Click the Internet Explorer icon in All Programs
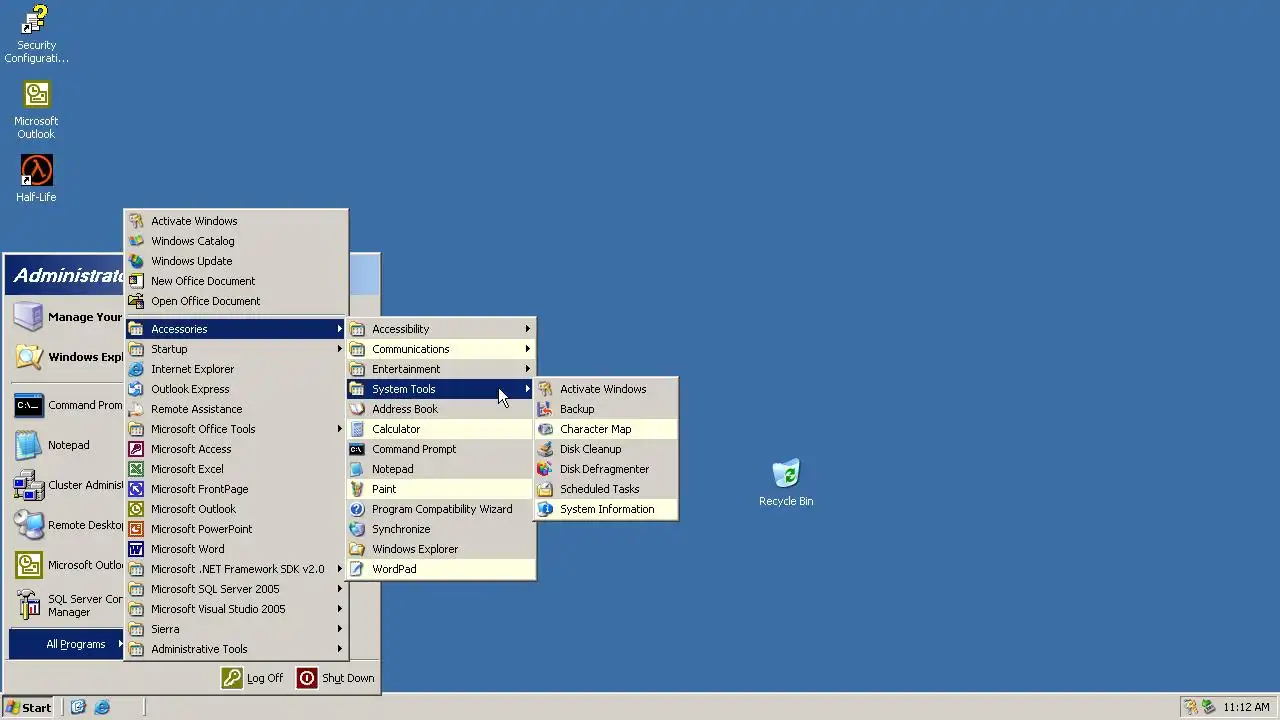 pos(136,369)
